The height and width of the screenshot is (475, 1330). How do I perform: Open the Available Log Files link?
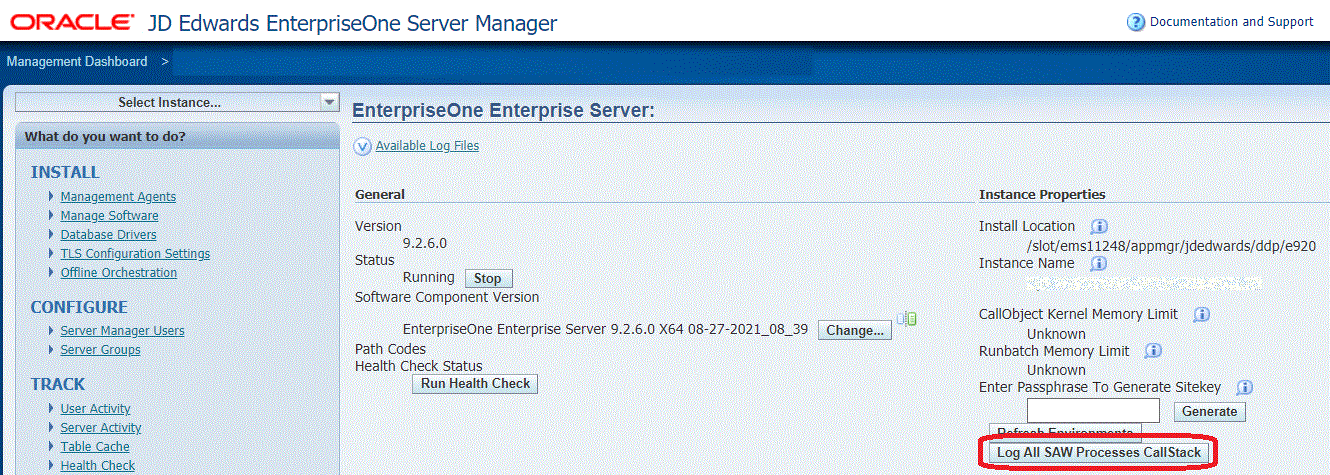[x=427, y=146]
